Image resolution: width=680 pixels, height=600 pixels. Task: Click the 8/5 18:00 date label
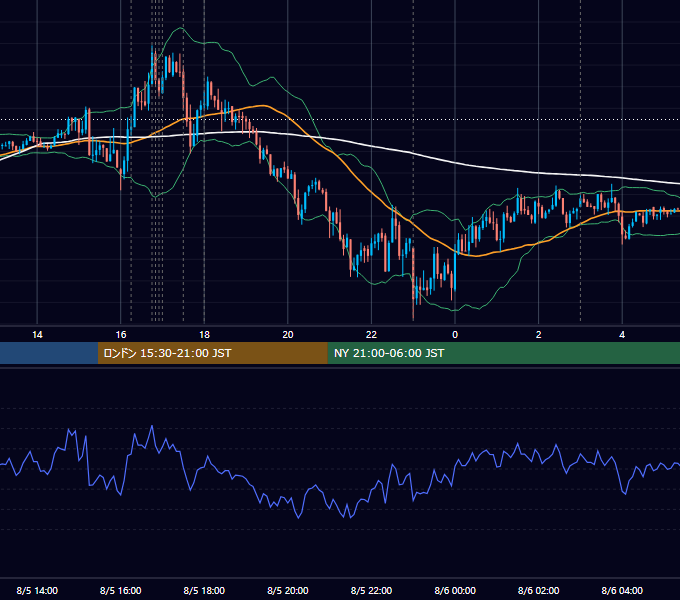click(204, 590)
